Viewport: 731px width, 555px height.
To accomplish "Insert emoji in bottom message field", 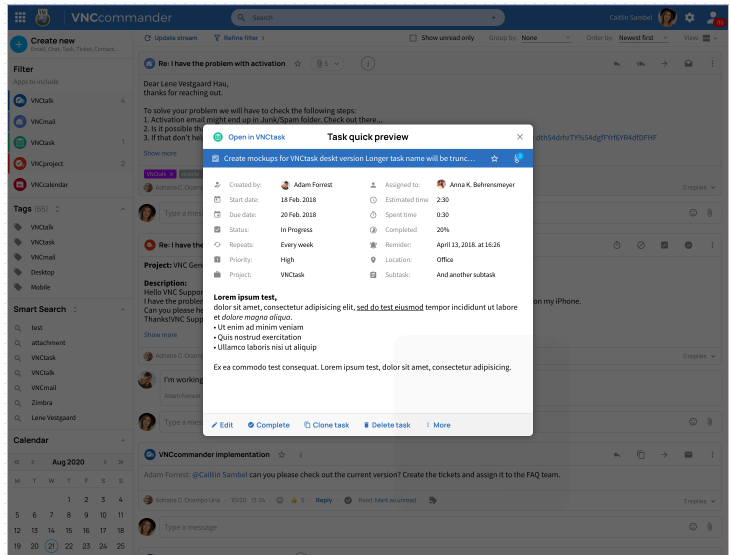I will click(693, 527).
